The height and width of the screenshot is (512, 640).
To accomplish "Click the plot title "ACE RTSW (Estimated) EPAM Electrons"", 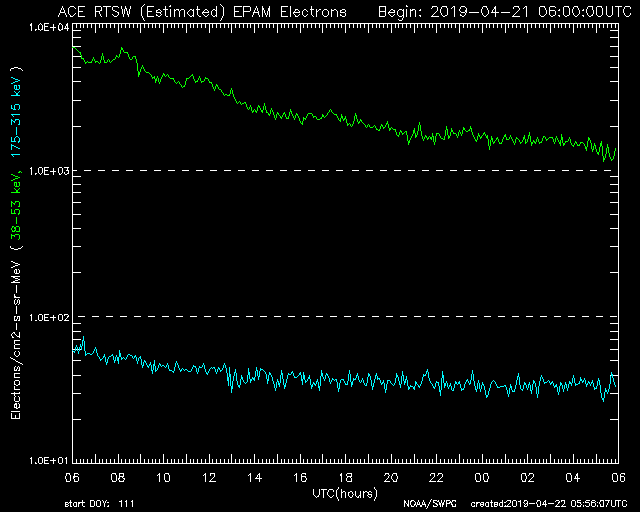I will [x=202, y=11].
